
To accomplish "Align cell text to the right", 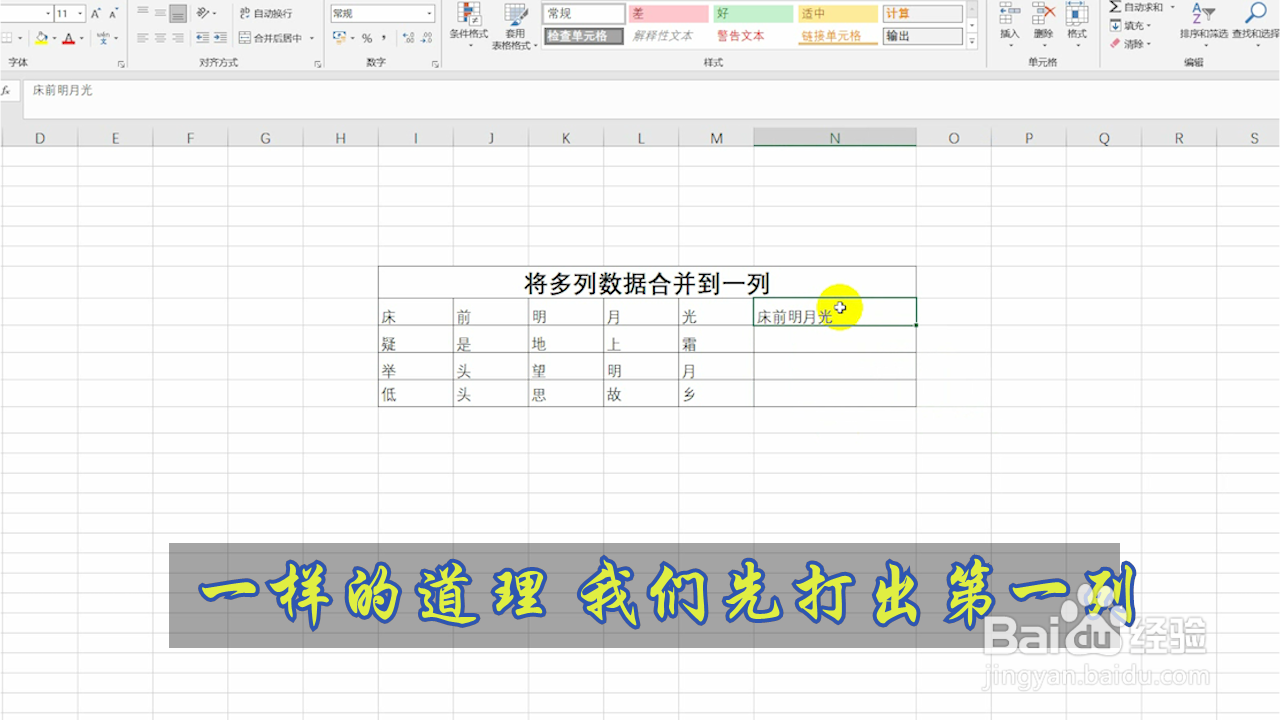I will 178,38.
